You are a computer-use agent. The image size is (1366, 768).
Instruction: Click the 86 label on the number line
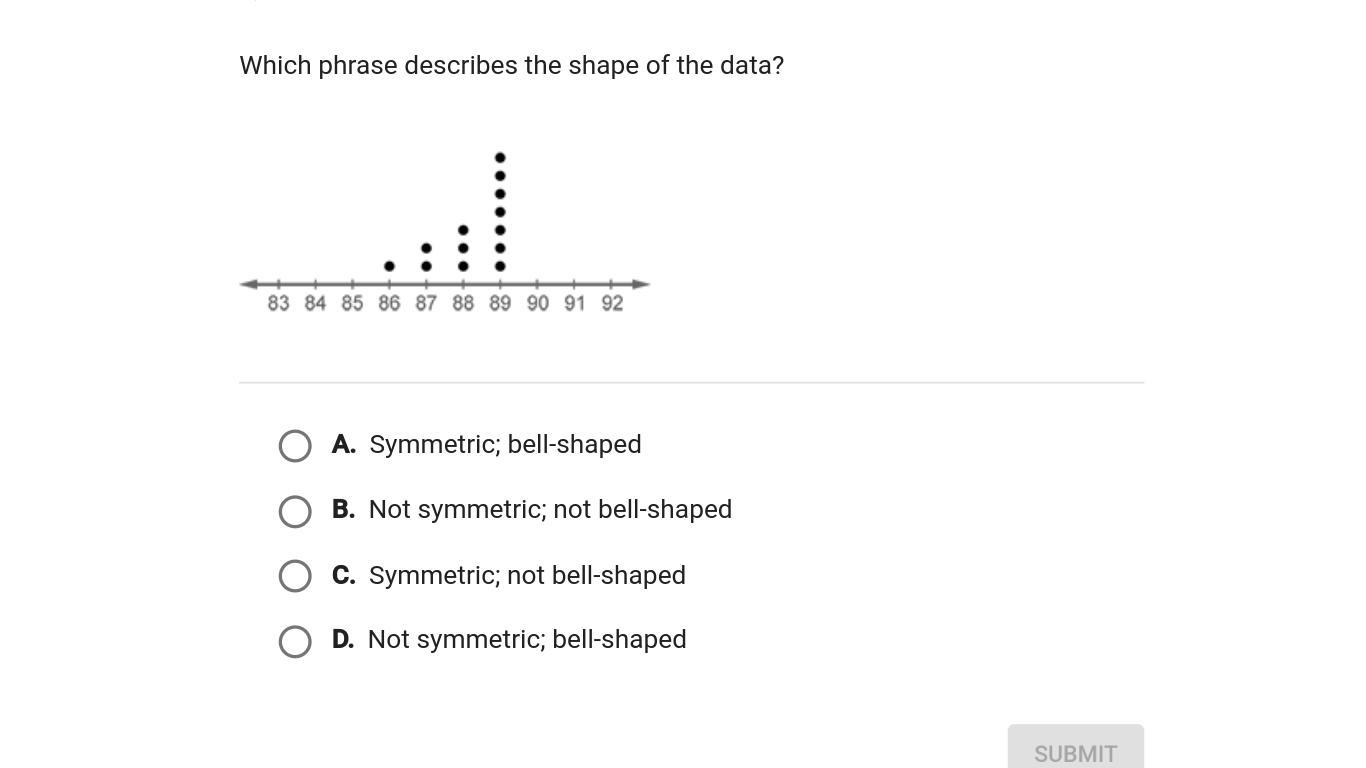click(x=389, y=304)
